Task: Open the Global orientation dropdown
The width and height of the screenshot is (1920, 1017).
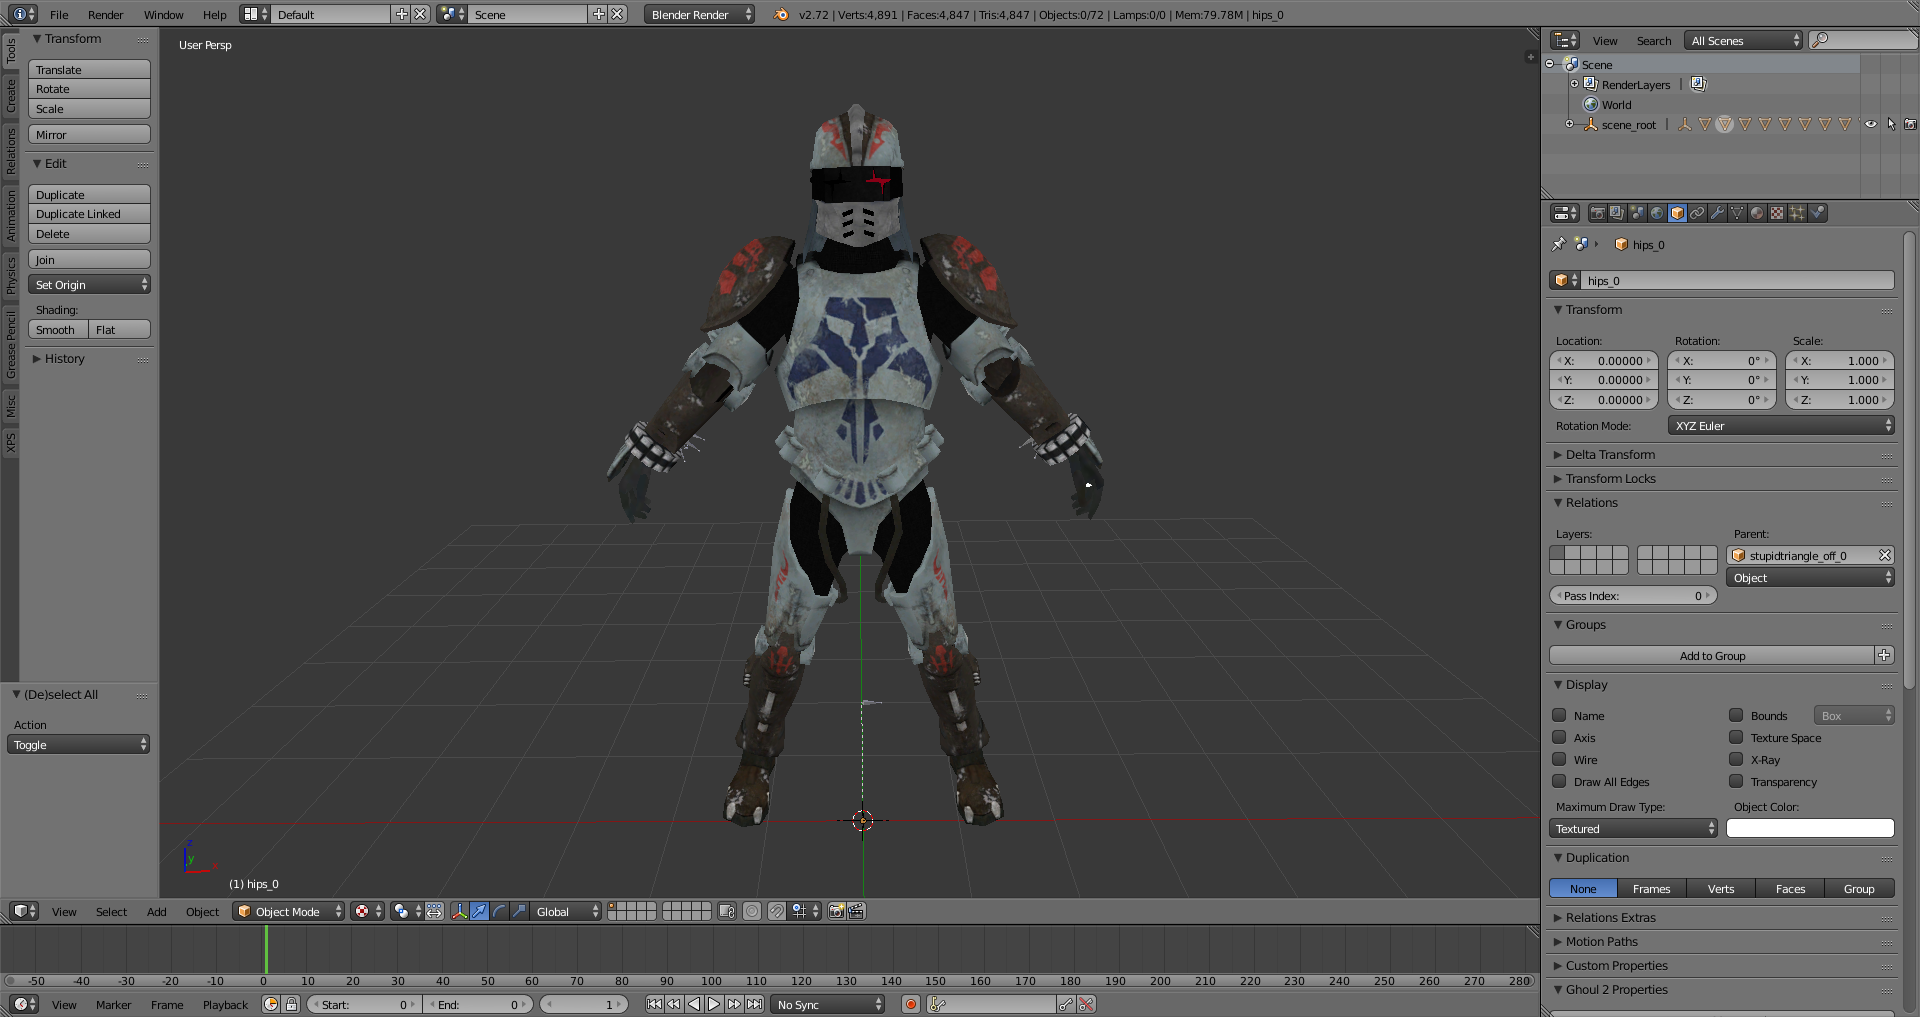Action: click(x=566, y=911)
